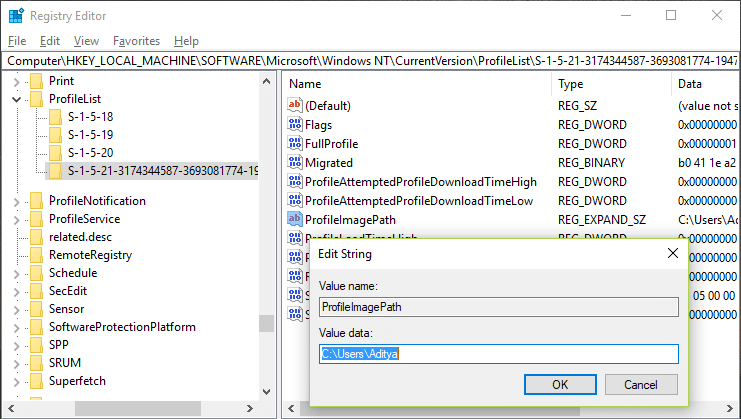
Task: Expand the ProfileNotification tree node
Action: [17, 201]
